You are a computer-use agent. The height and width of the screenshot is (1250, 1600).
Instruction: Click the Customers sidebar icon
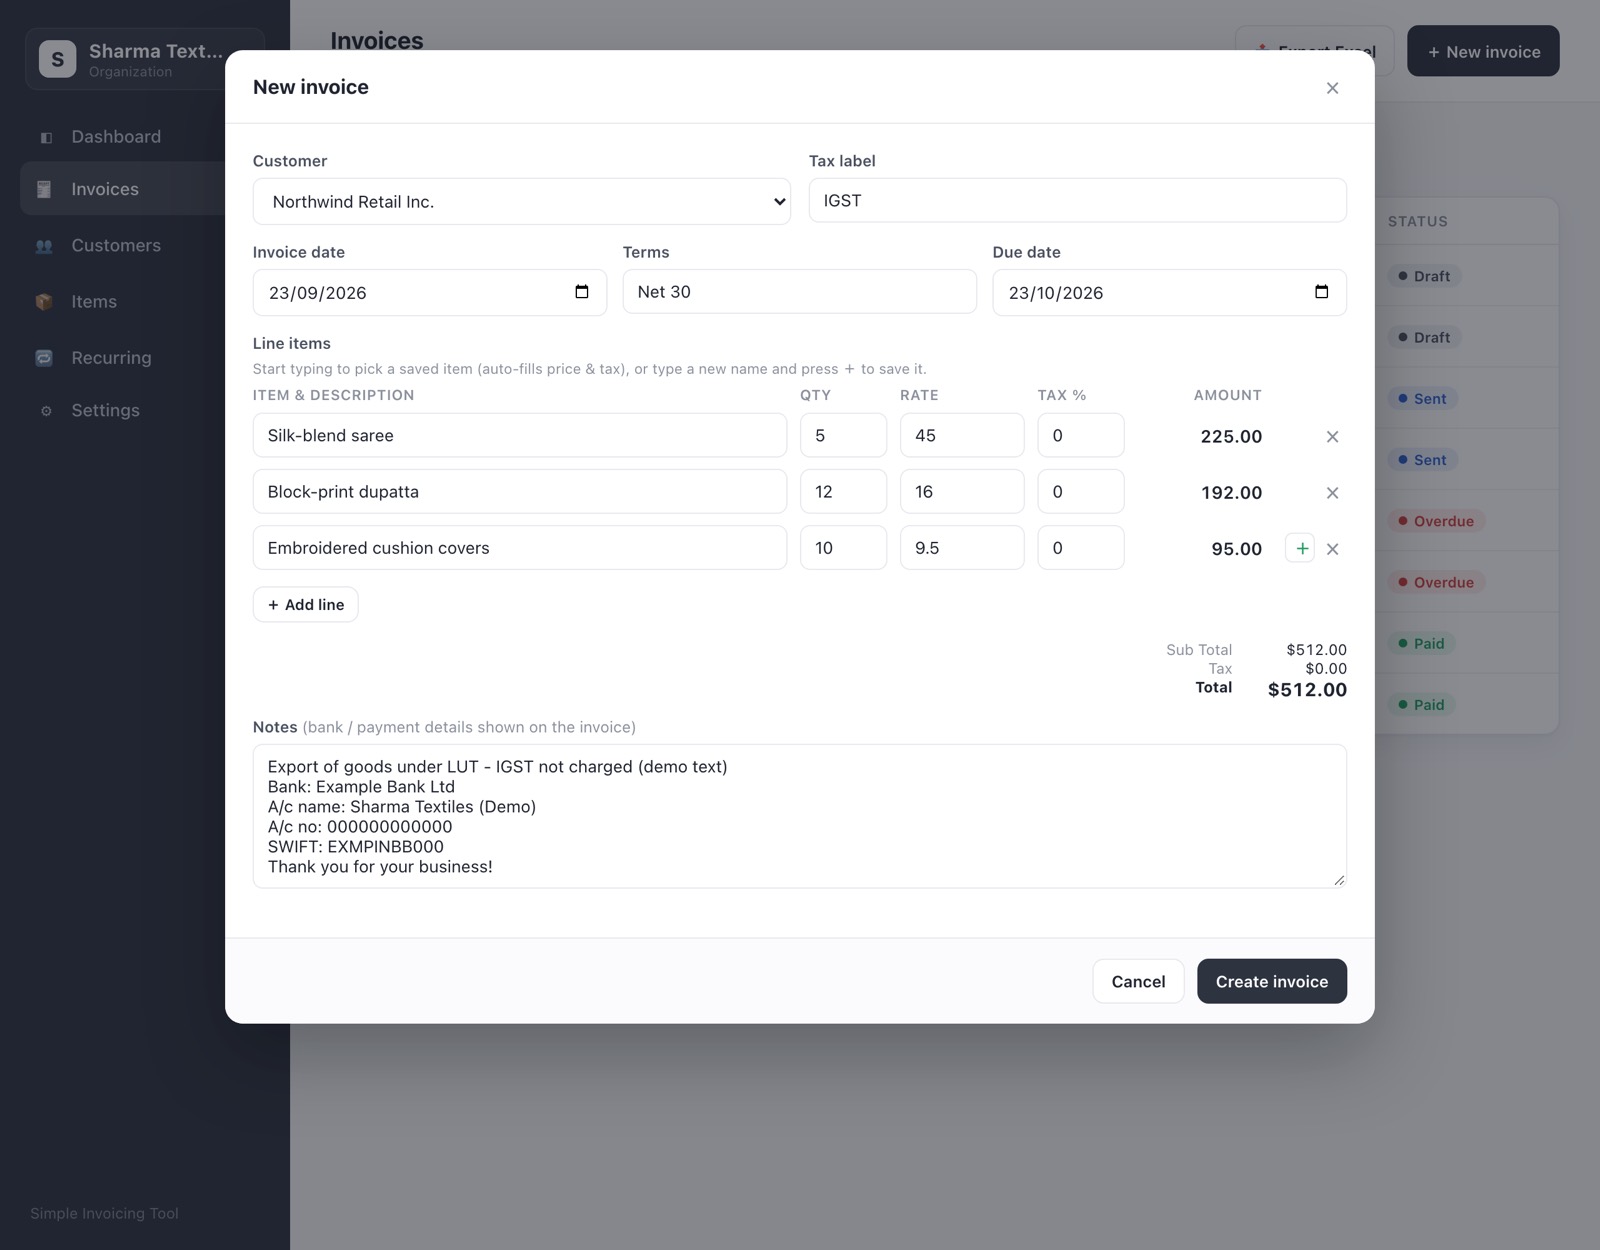(x=44, y=246)
